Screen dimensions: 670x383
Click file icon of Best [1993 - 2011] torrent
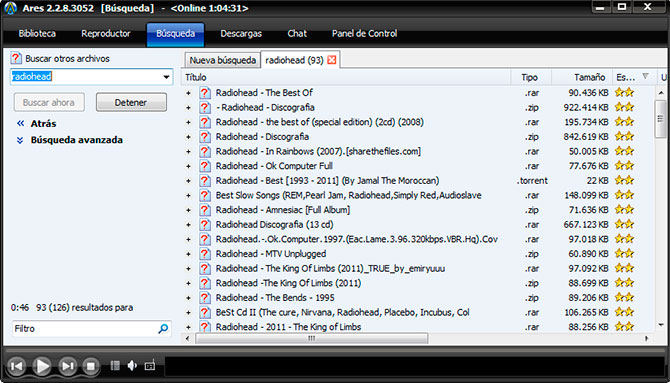click(x=205, y=181)
